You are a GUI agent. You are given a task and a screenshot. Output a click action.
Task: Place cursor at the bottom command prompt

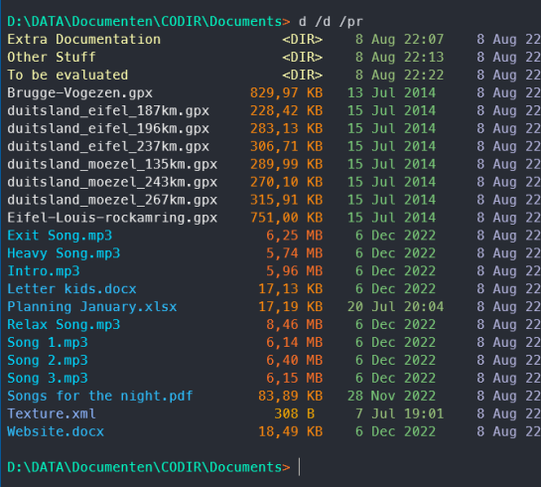(x=299, y=467)
